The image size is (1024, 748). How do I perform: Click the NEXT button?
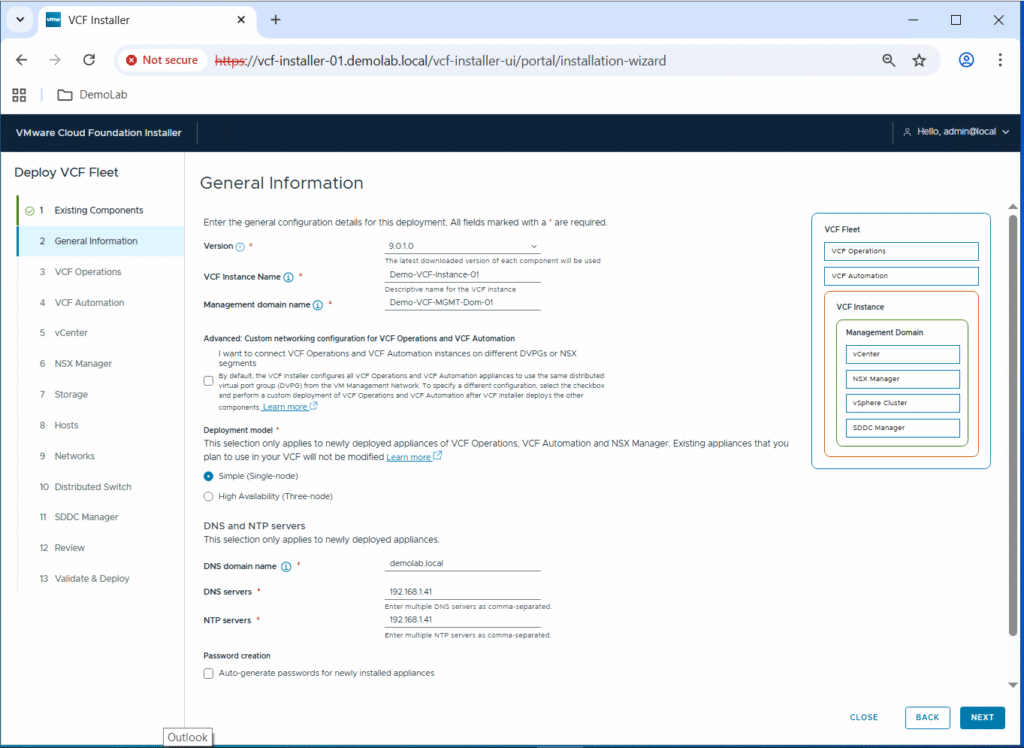[982, 717]
